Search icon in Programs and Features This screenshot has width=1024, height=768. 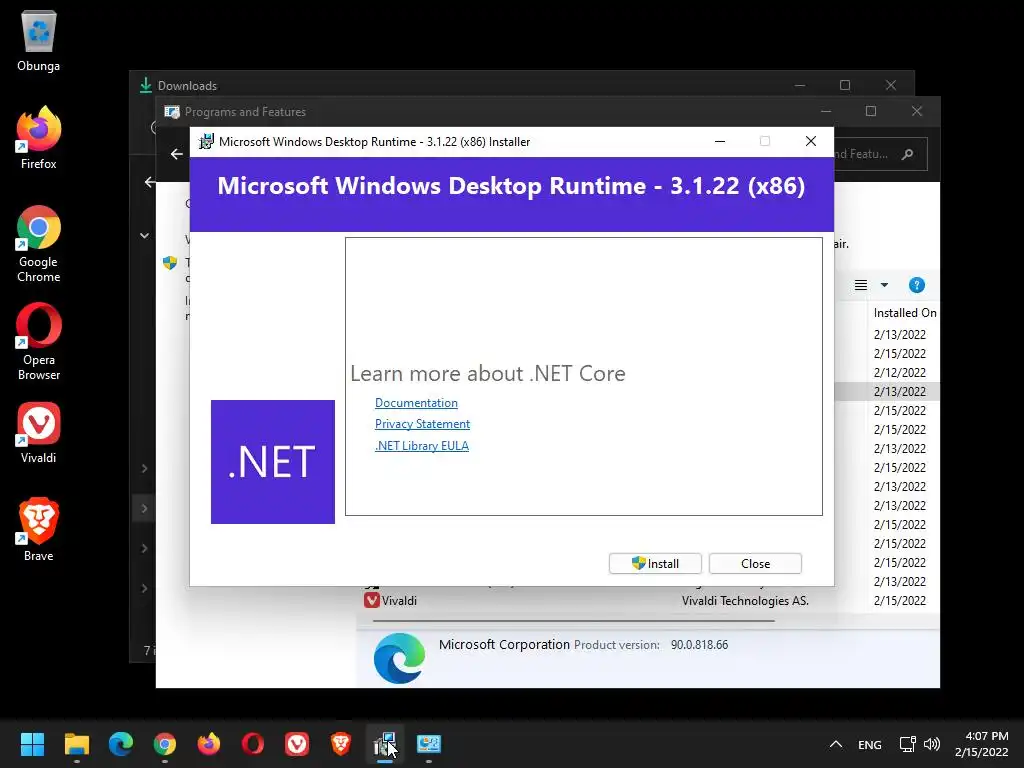point(907,154)
